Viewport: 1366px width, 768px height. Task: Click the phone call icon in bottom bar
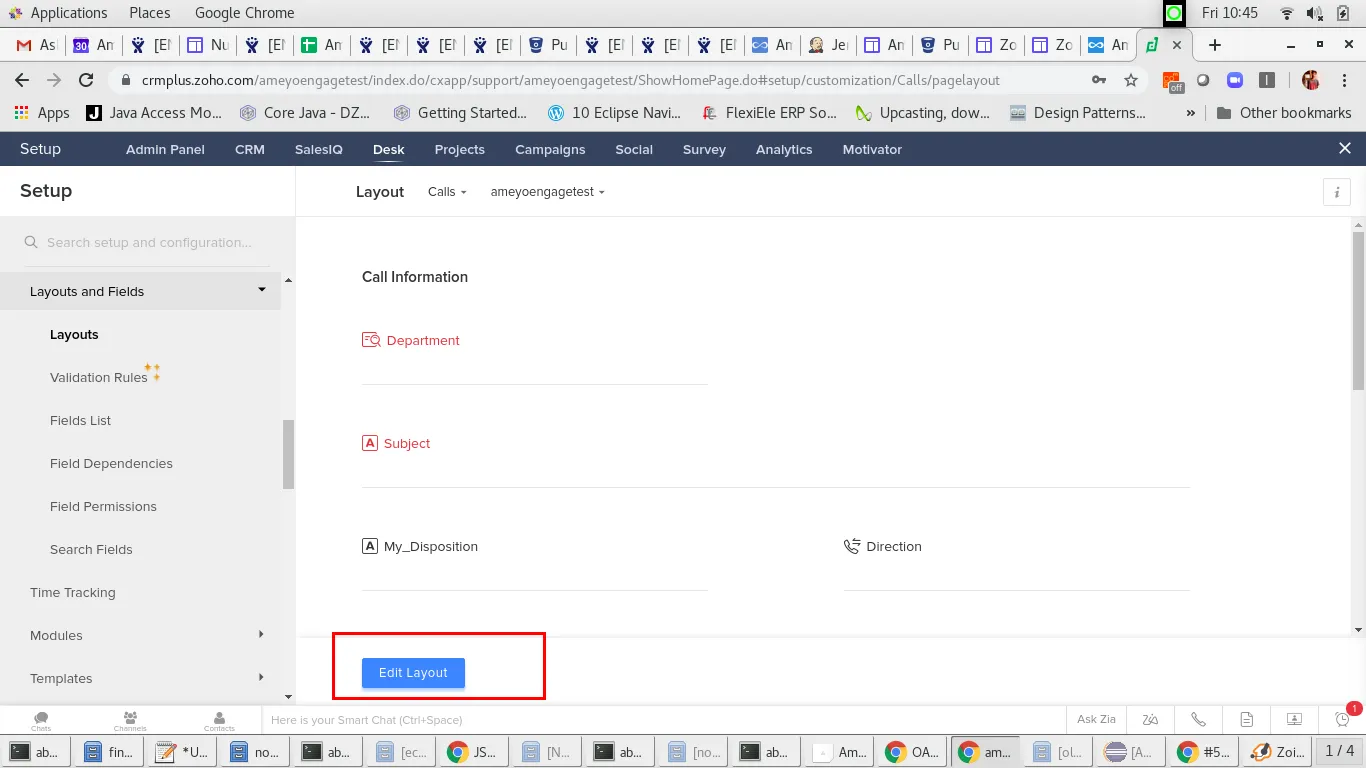[1198, 719]
